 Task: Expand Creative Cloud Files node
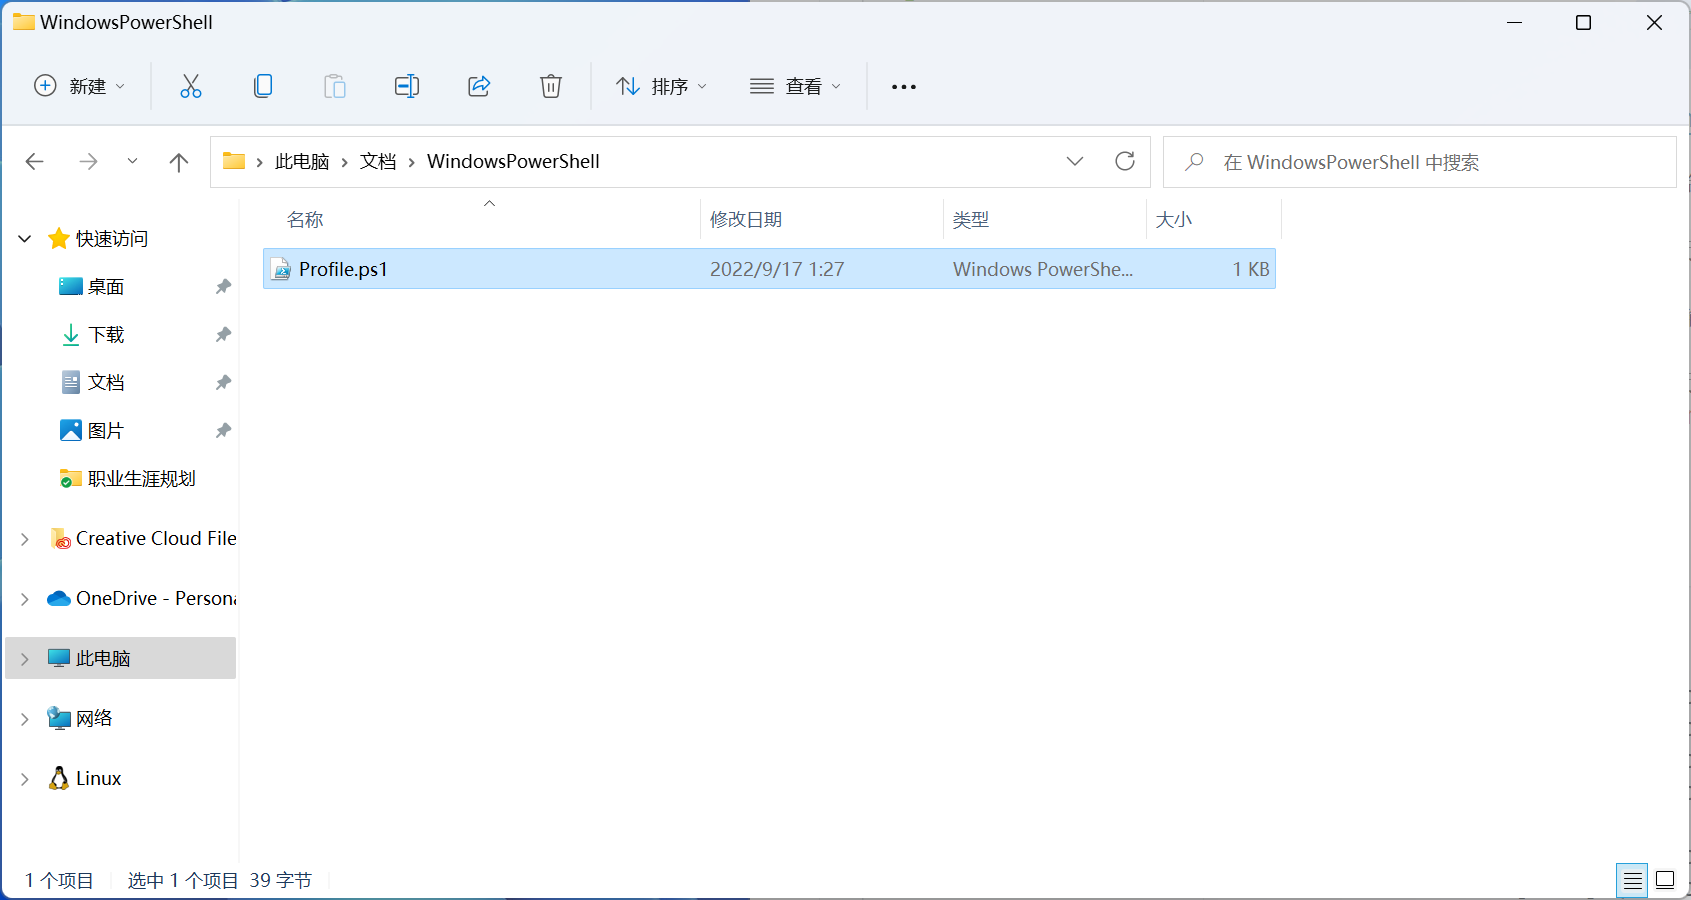[25, 539]
